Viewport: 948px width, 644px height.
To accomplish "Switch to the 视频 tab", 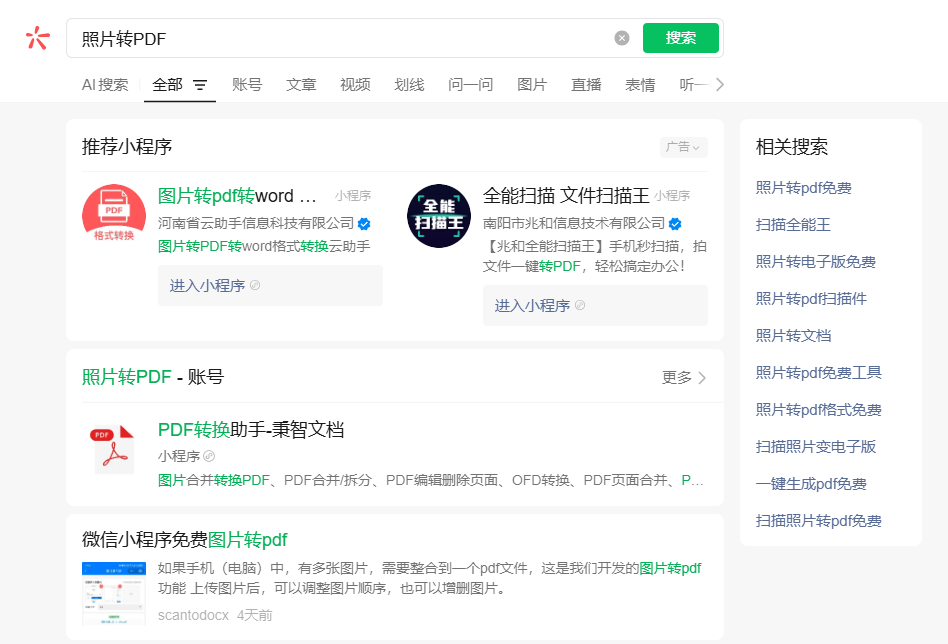I will pos(355,85).
